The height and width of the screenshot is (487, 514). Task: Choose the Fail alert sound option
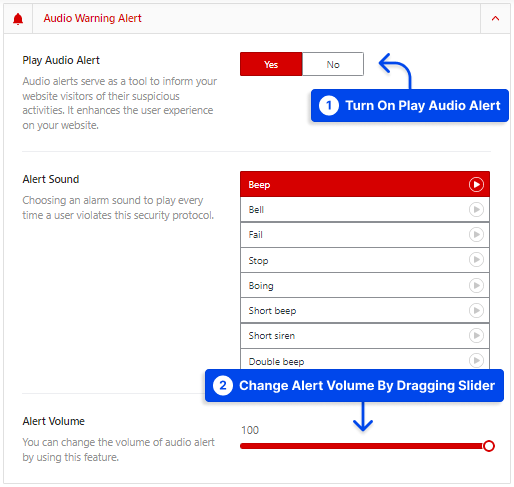[365, 235]
